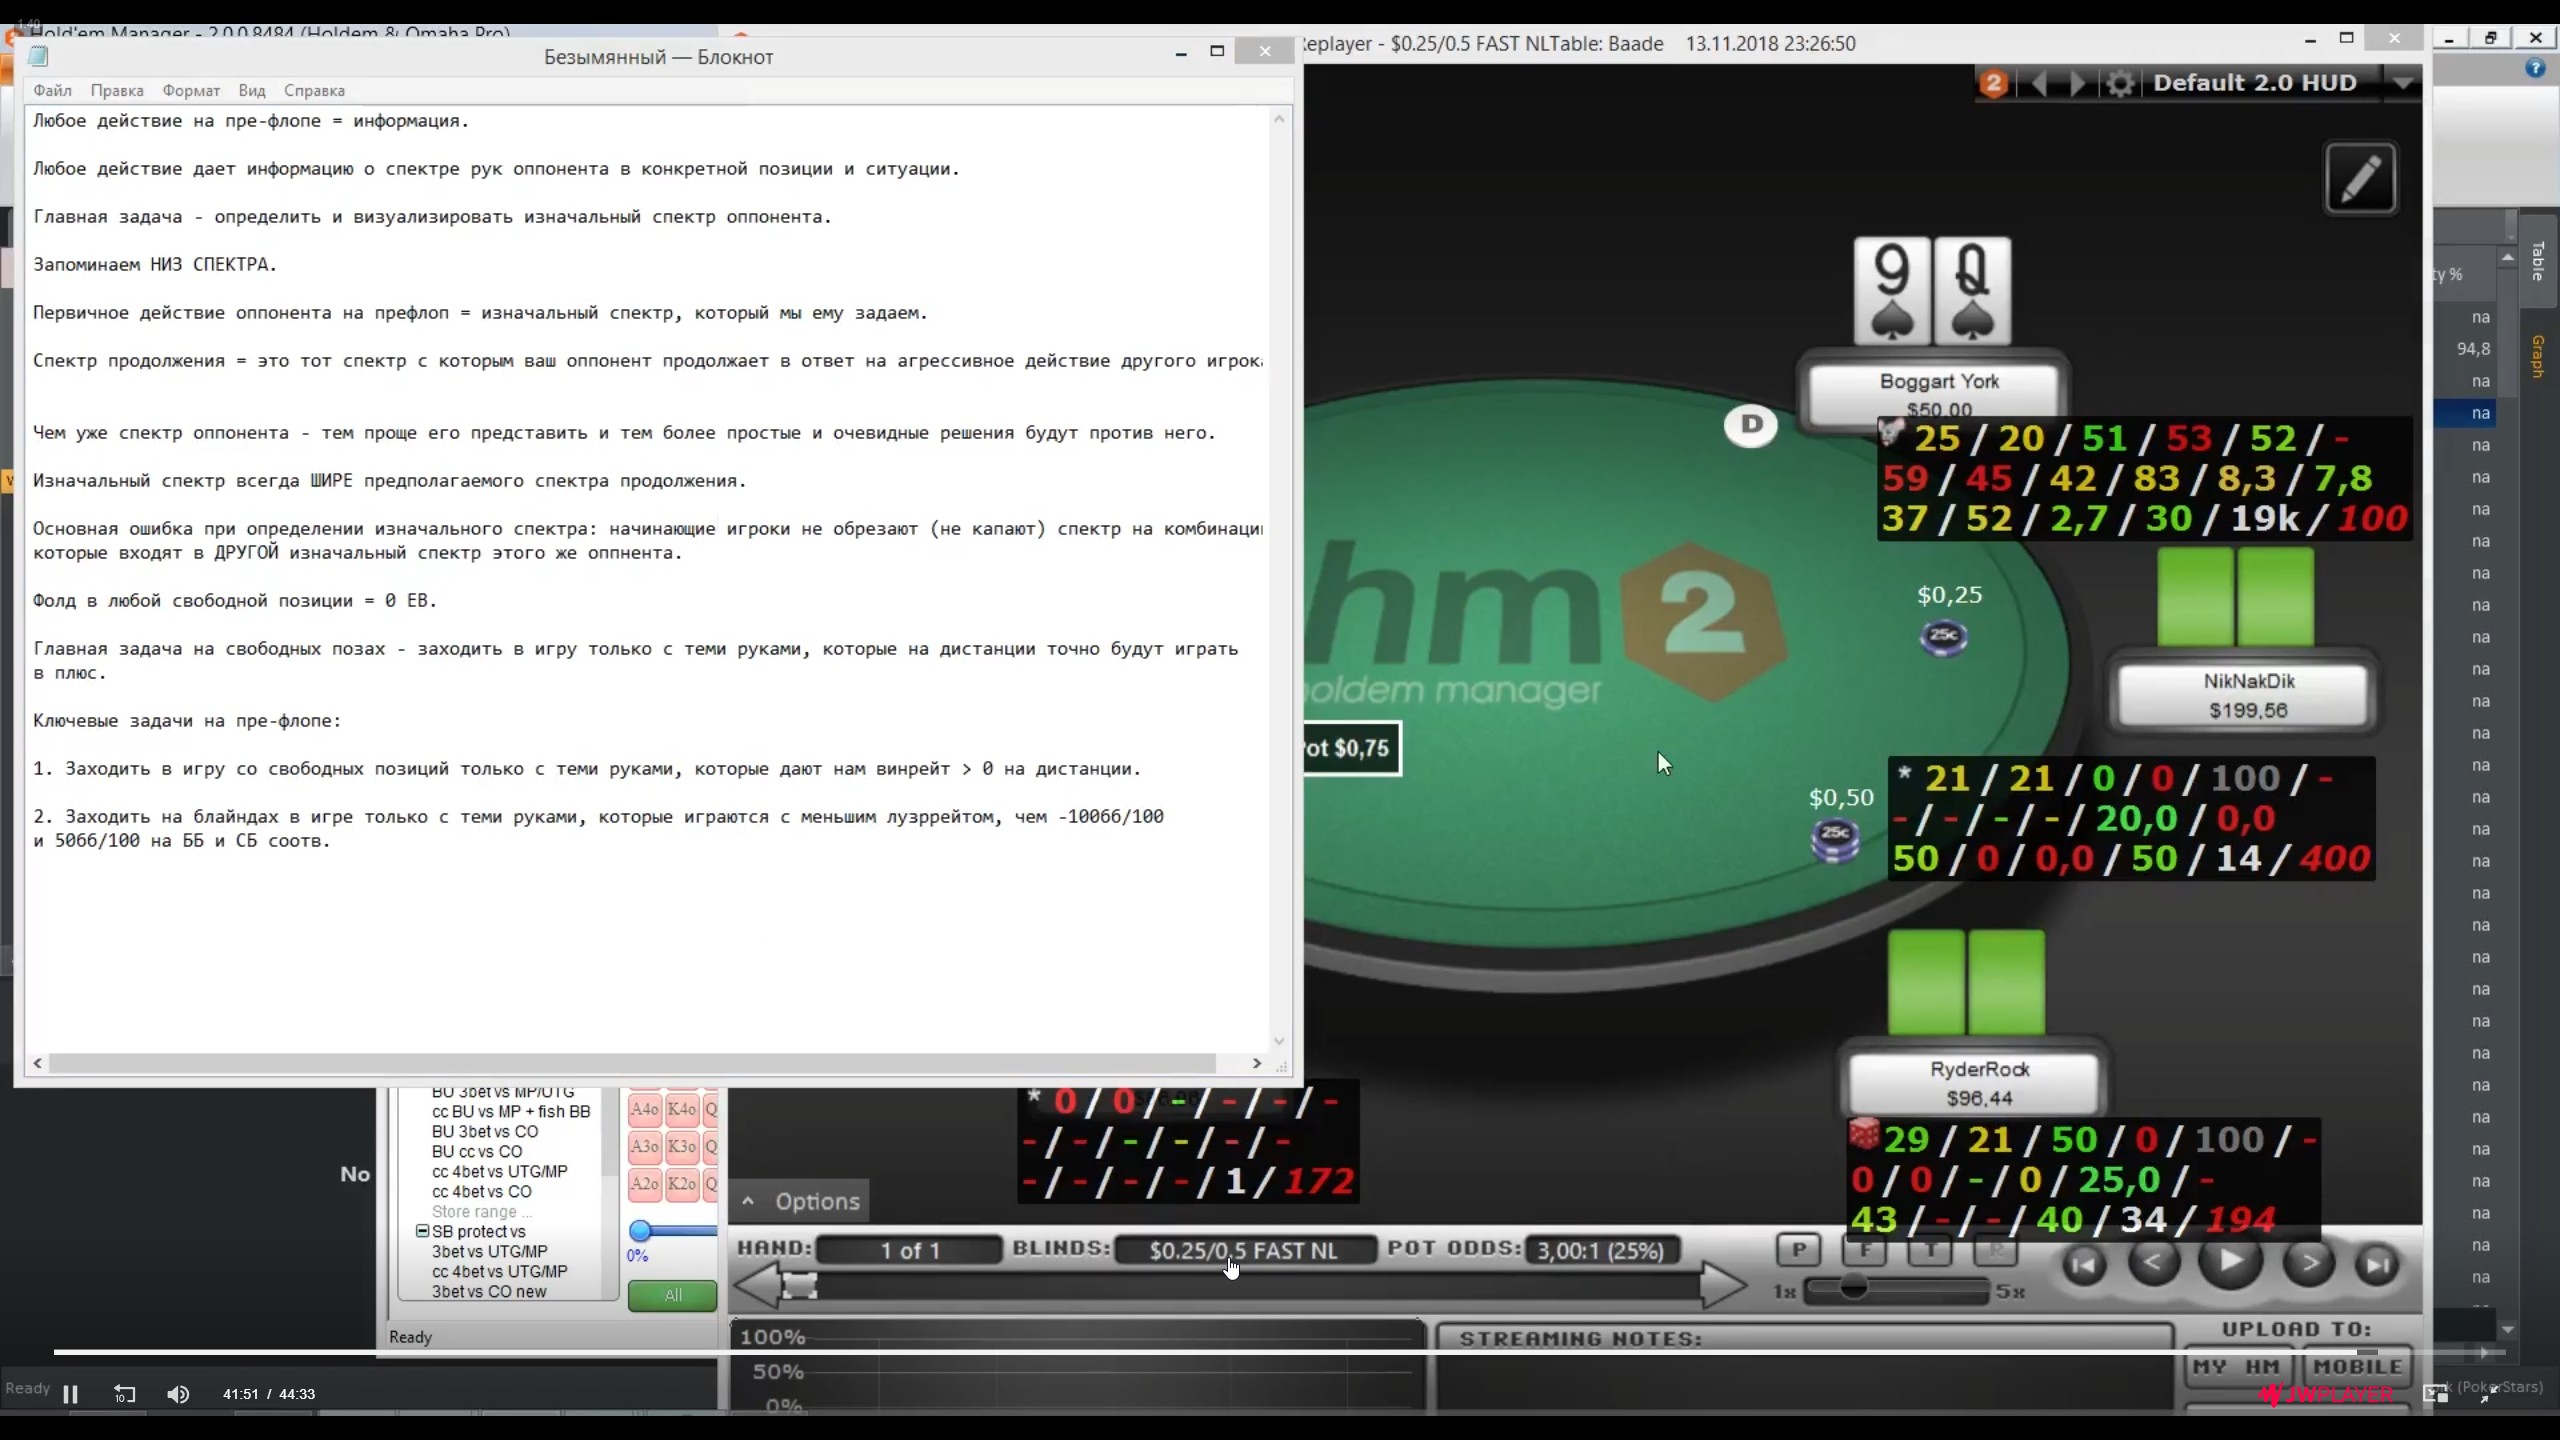
Task: Open the Формат menu in Notepad
Action: tap(191, 90)
